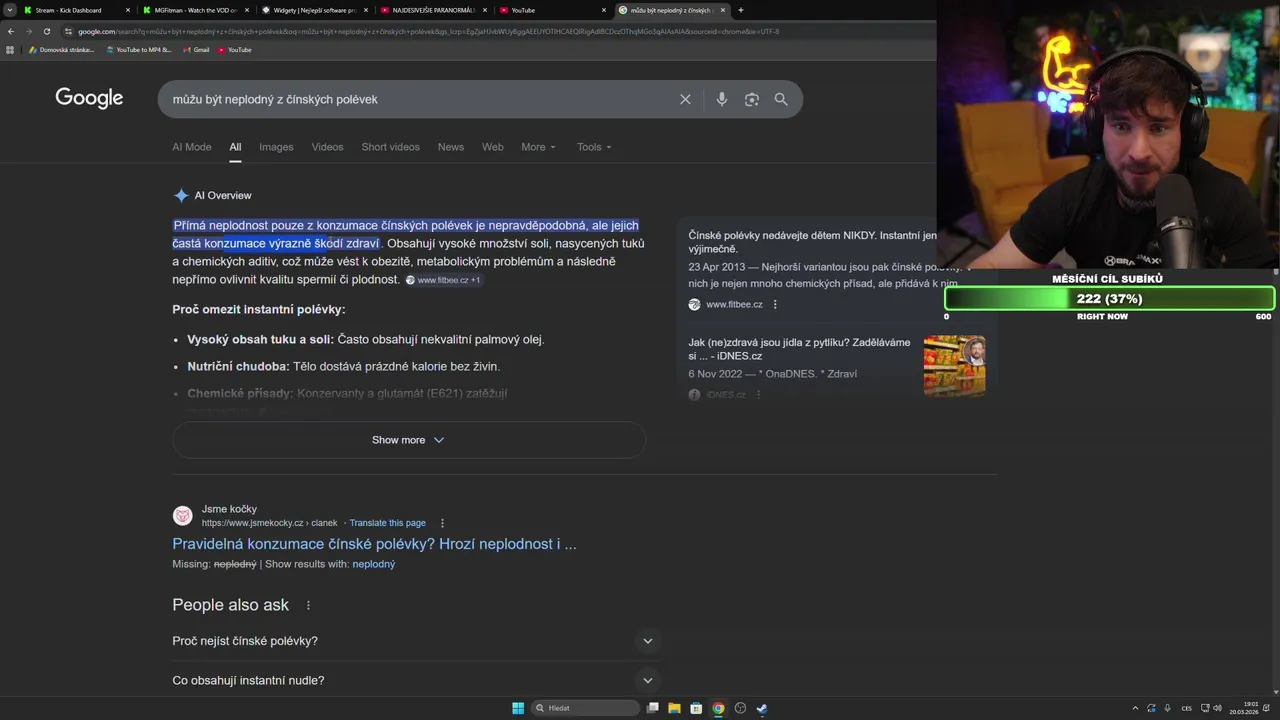Open the Tools dropdown
Screen dimensions: 1280x720
(594, 147)
